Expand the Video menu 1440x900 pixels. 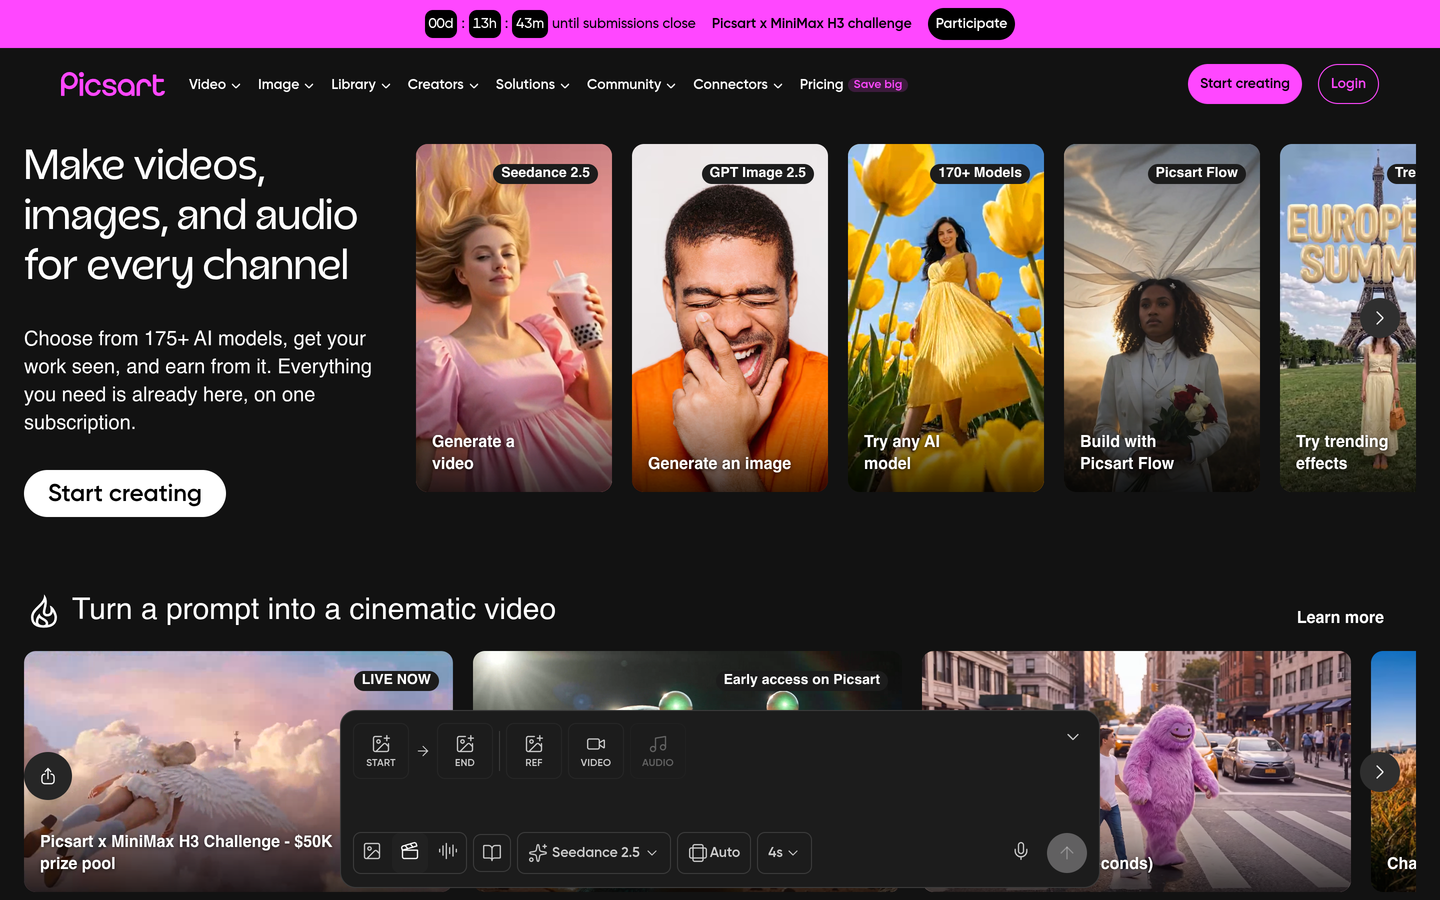[215, 84]
